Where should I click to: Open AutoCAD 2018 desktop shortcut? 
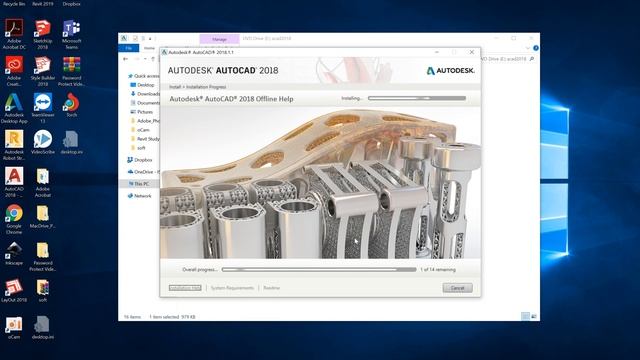14,182
